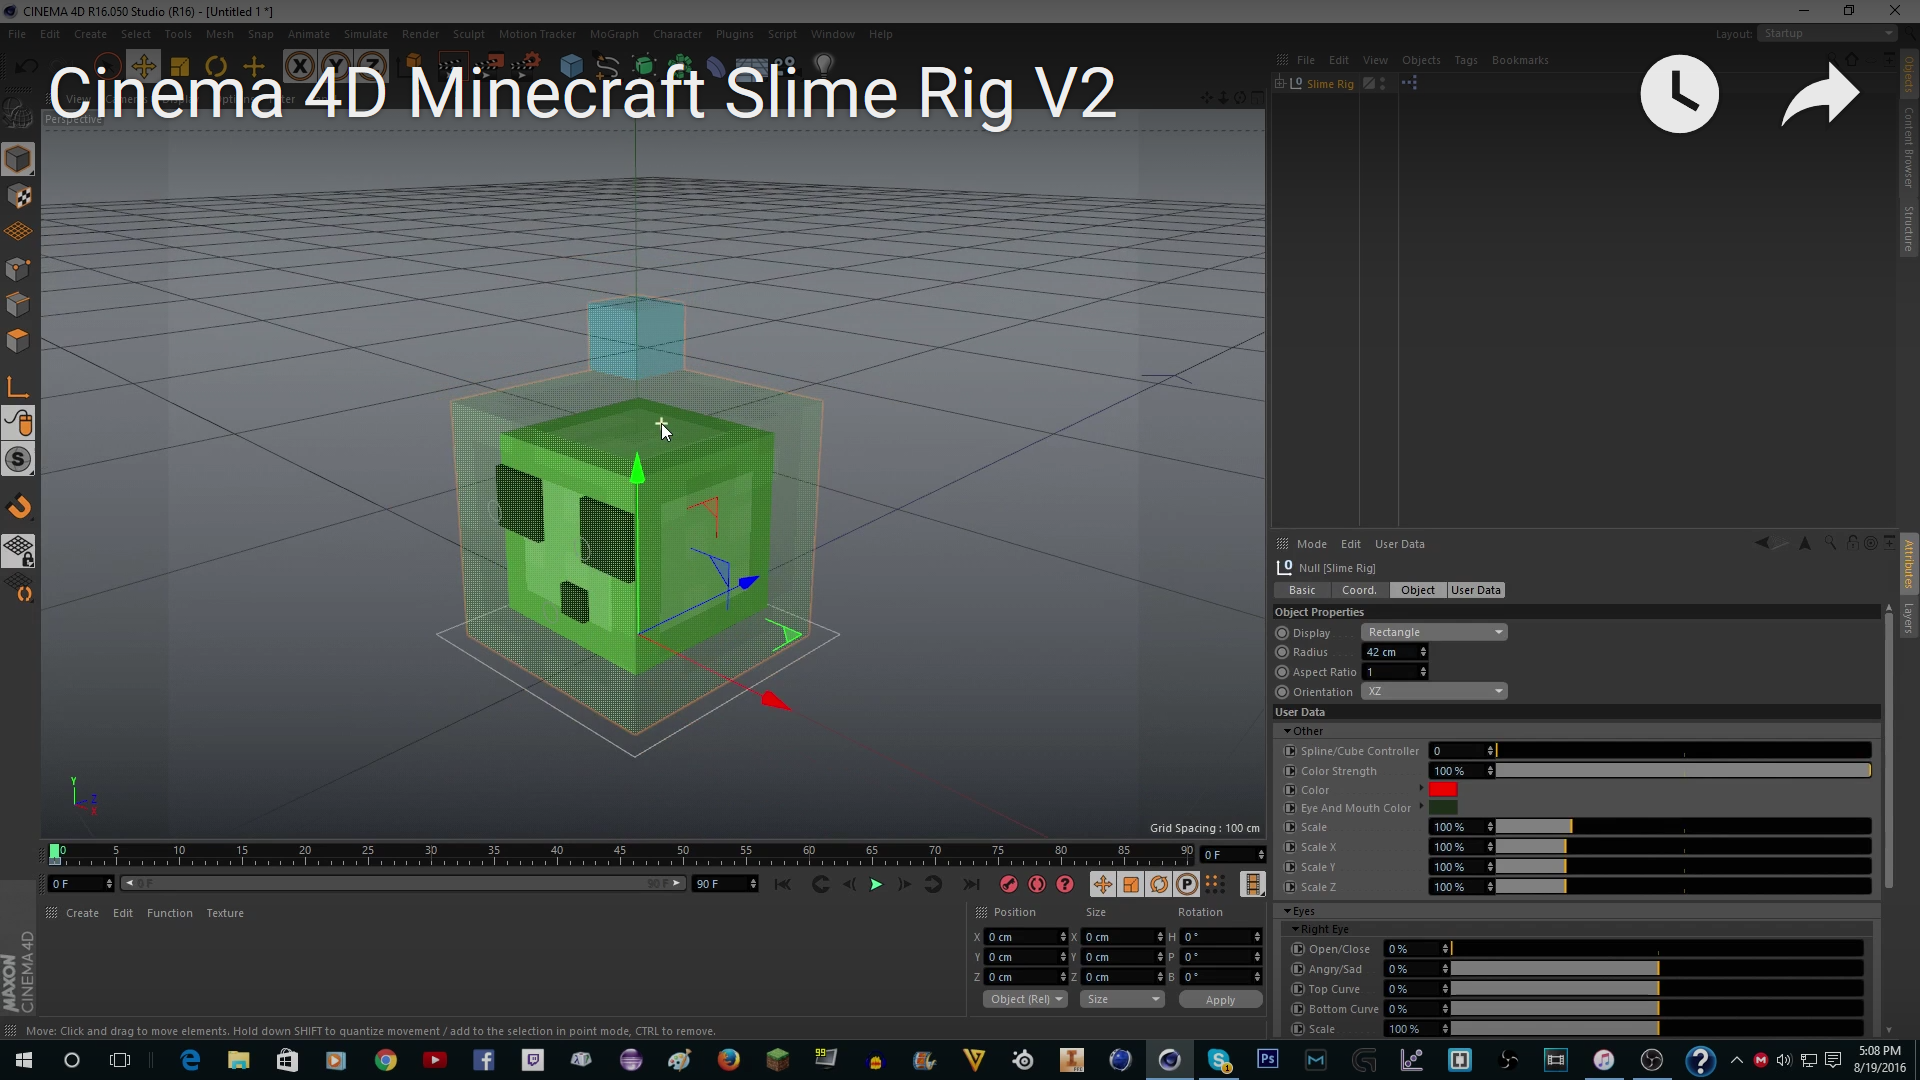The height and width of the screenshot is (1080, 1920).
Task: Toggle the Z-axis lock icon
Action: (371, 67)
